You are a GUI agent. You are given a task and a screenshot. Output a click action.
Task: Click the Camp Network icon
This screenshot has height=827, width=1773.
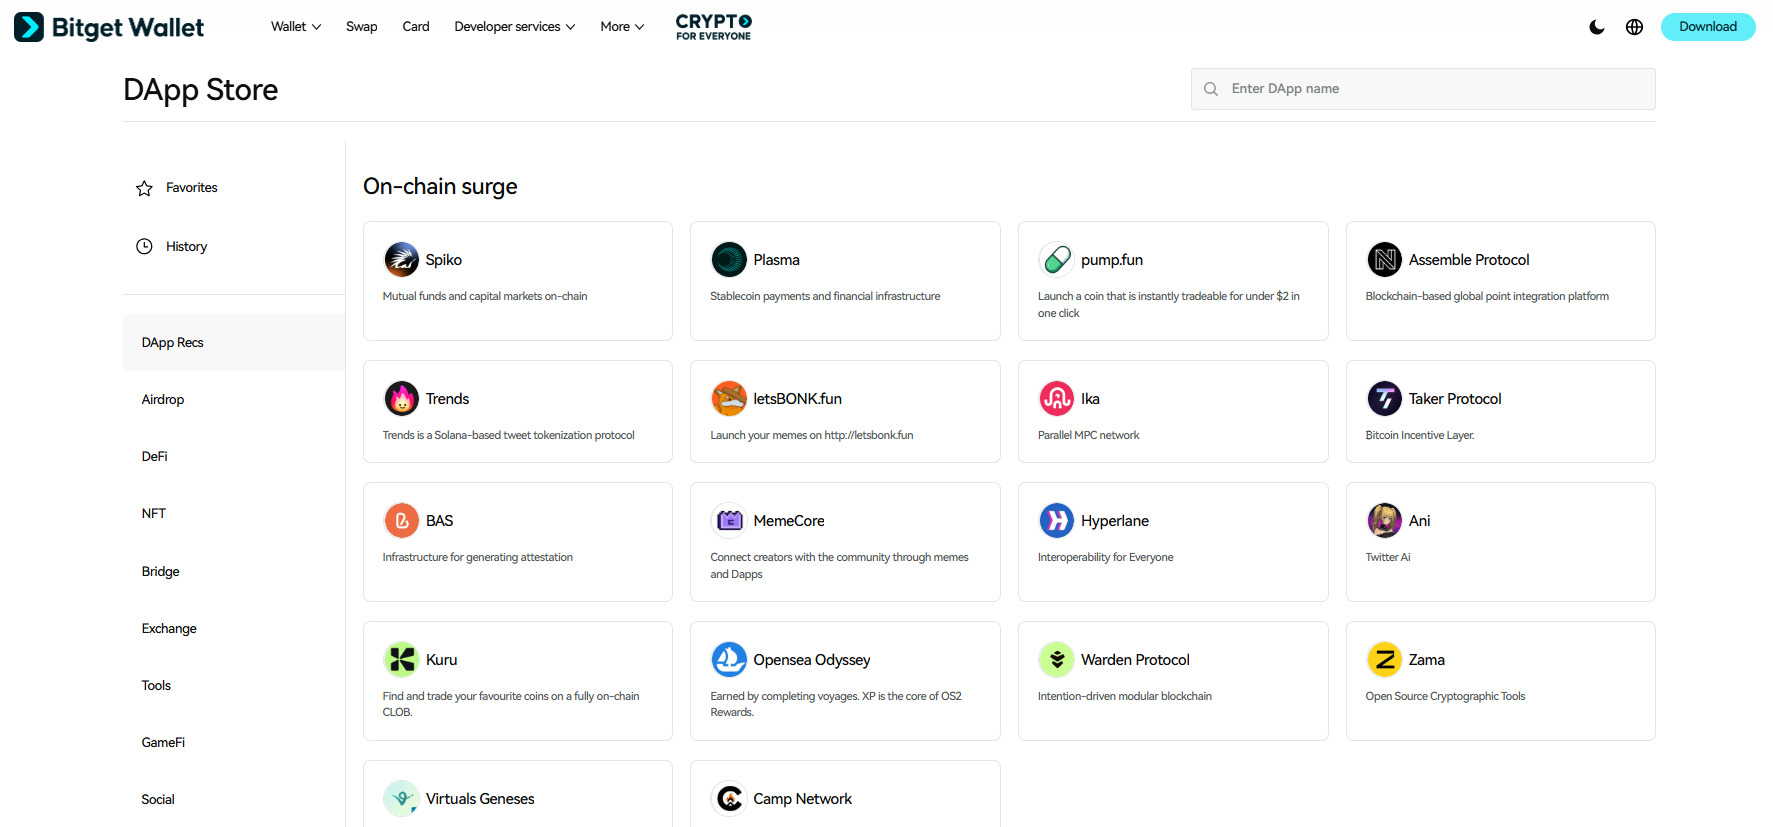pyautogui.click(x=729, y=799)
